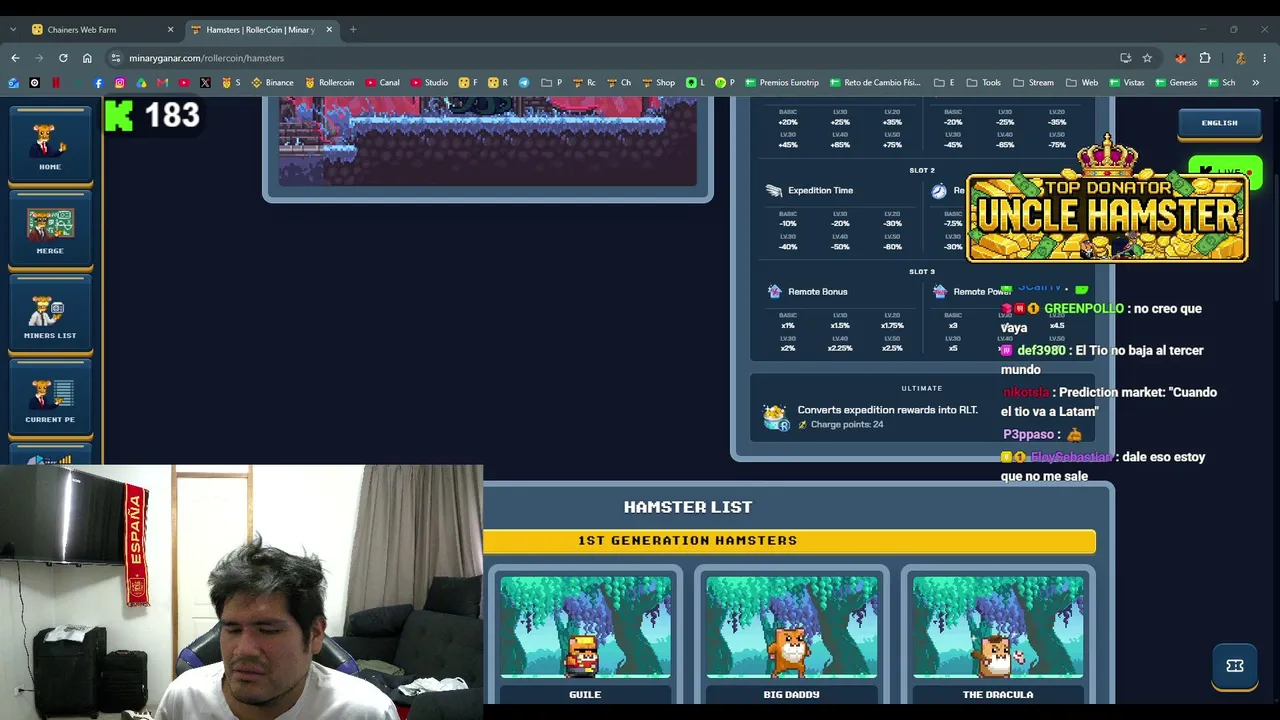Open the Chrome three-dot menu

click(1265, 58)
